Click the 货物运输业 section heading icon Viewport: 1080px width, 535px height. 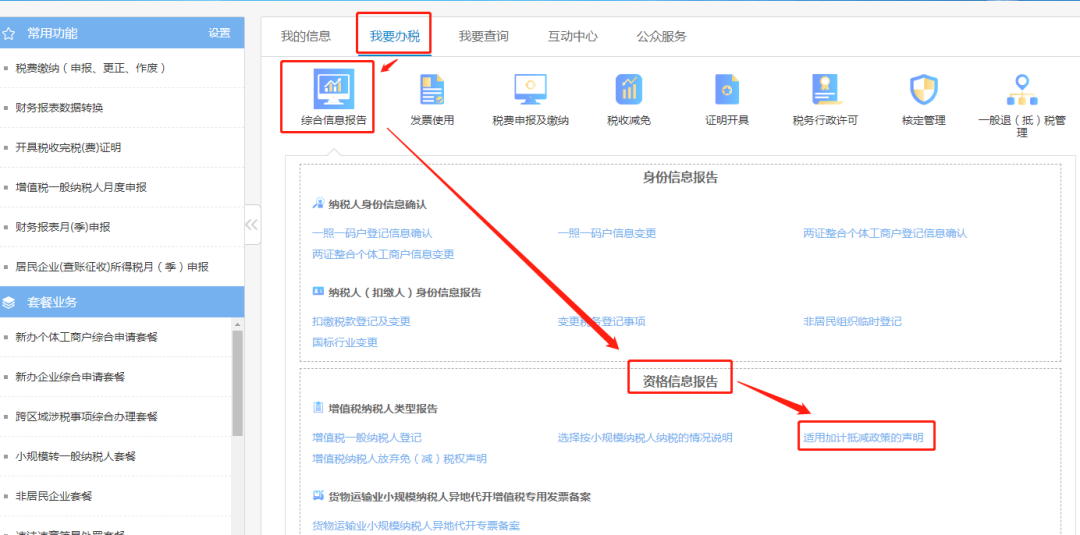pyautogui.click(x=318, y=496)
